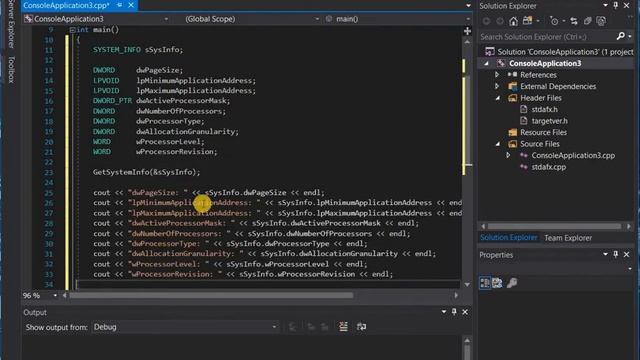Close the Properties panel
The image size is (640, 360).
pyautogui.click(x=627, y=254)
